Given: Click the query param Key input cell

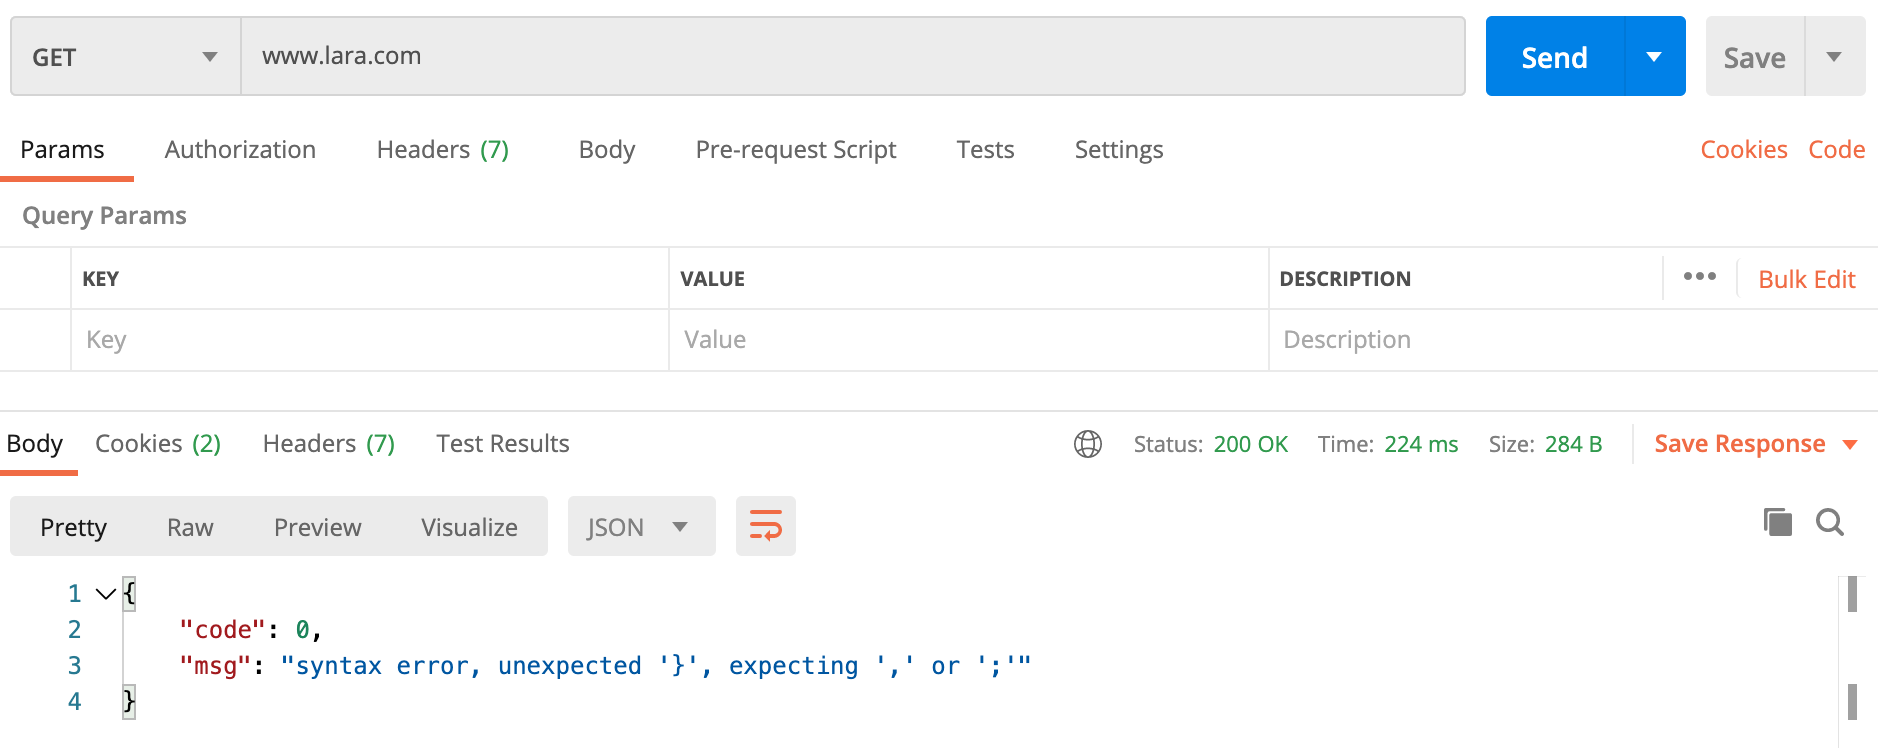Looking at the screenshot, I should tap(370, 340).
